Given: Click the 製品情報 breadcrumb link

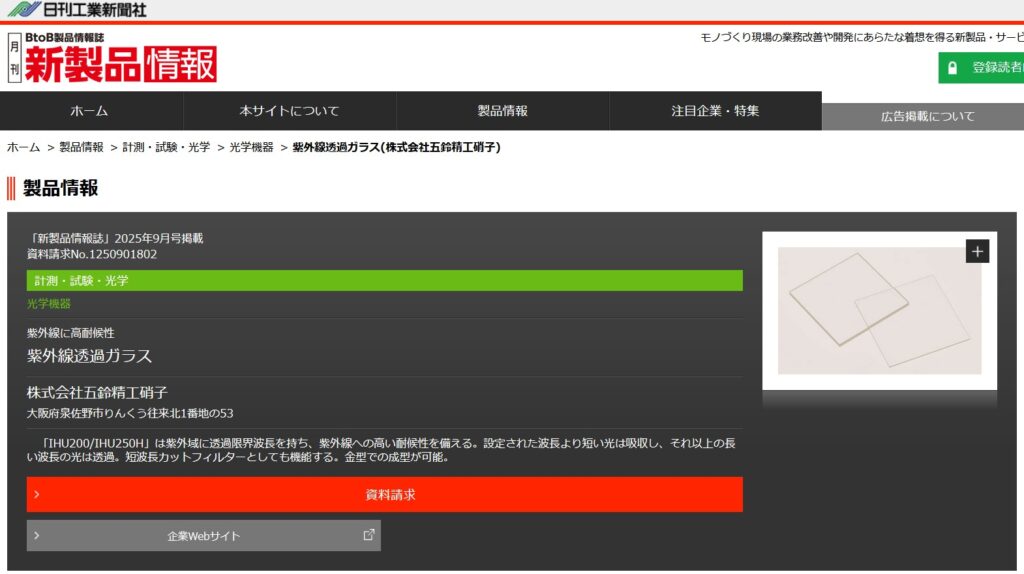Looking at the screenshot, I should pos(81,148).
